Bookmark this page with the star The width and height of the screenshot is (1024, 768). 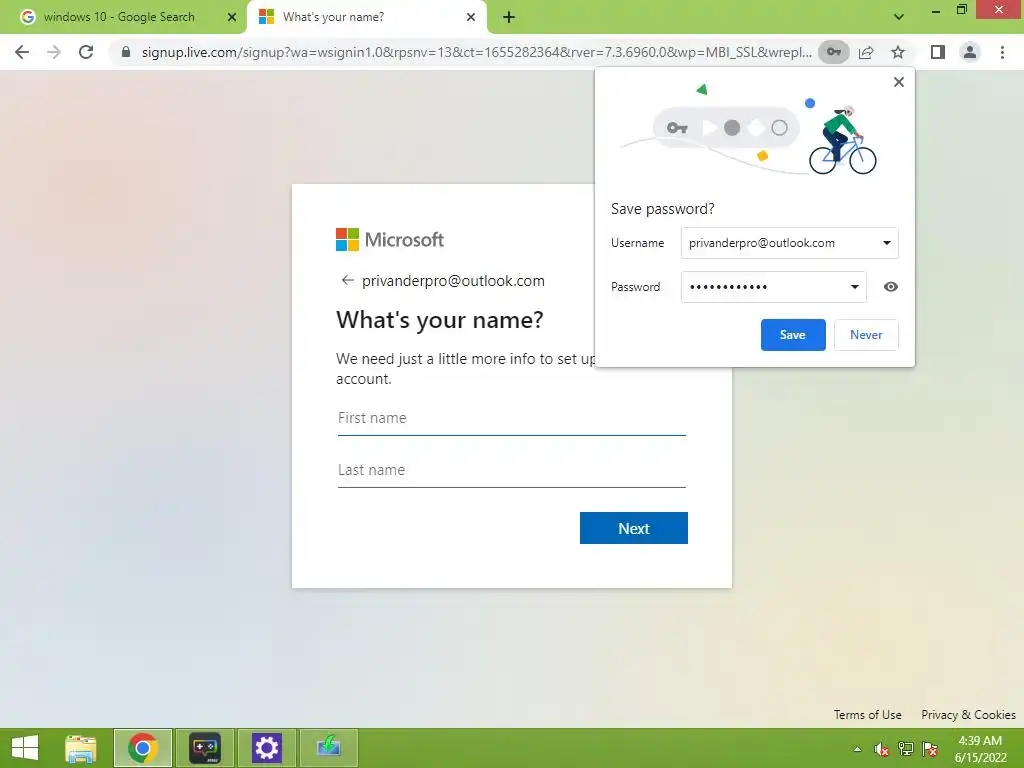point(898,52)
